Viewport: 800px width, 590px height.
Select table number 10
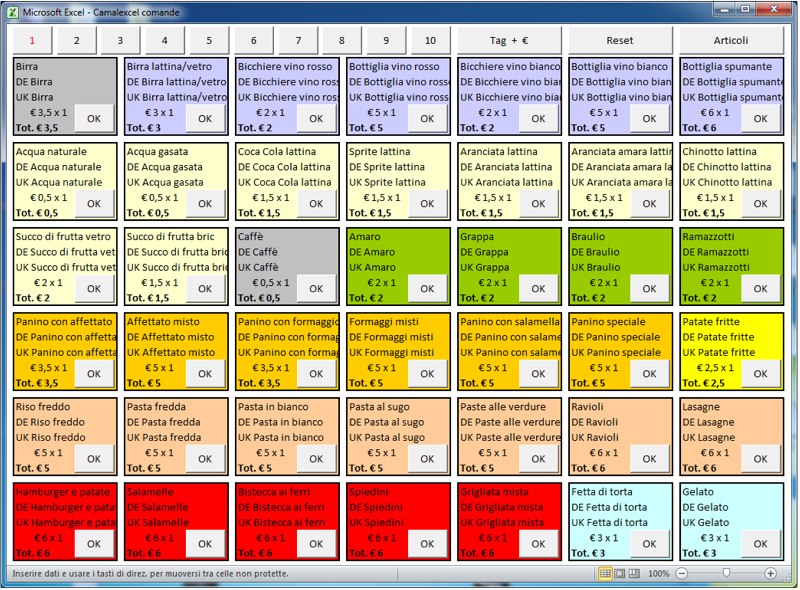431,40
